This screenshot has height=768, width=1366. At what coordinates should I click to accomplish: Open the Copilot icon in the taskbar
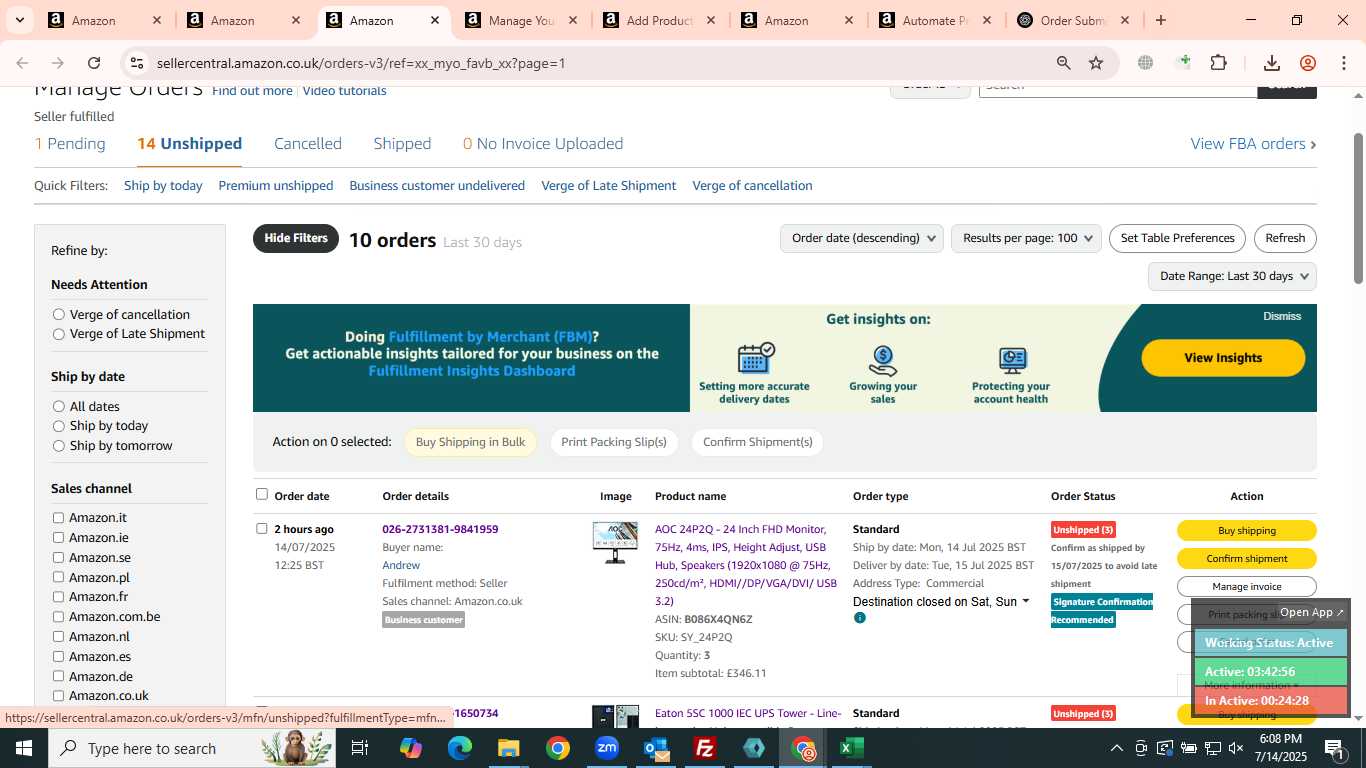pos(411,748)
